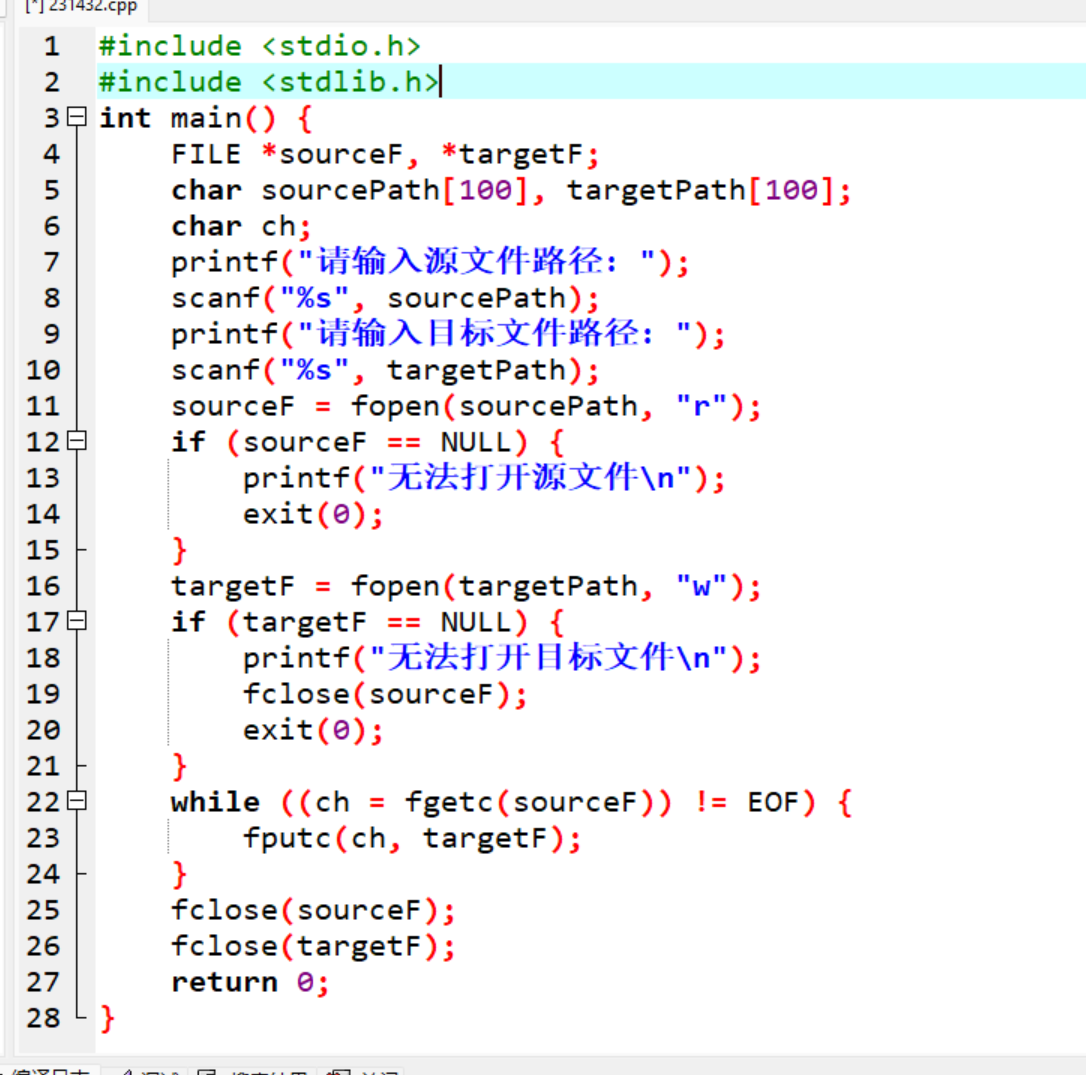Click printf '无法打开目标文件\n' statement
The width and height of the screenshot is (1086, 1075).
pos(502,658)
